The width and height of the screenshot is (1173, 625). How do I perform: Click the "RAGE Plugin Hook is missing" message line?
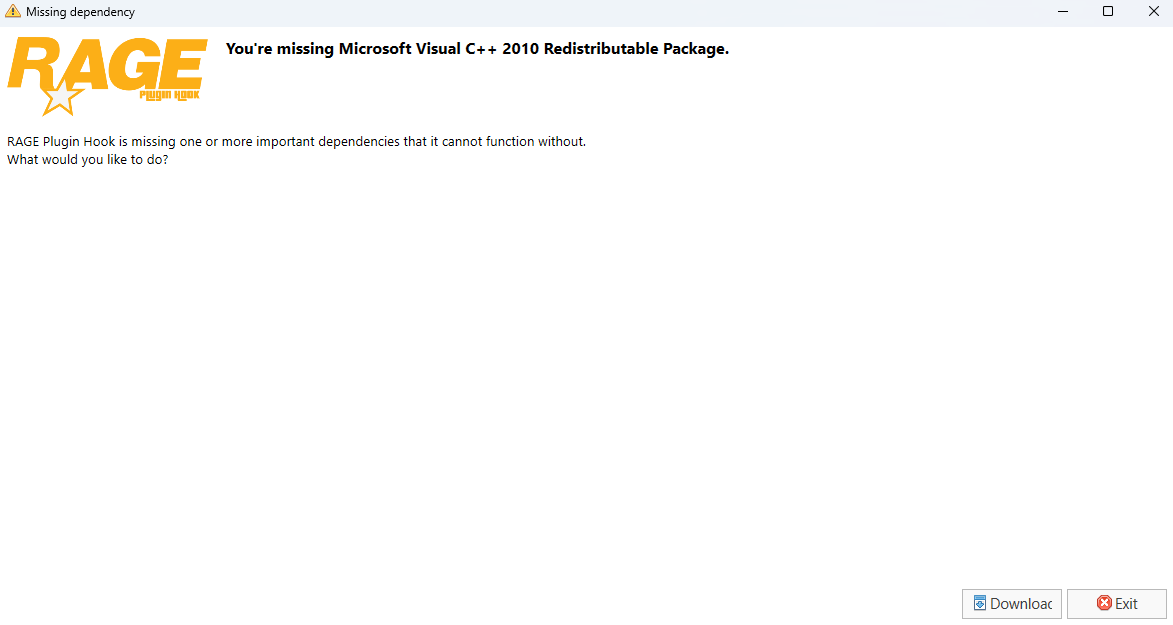pyautogui.click(x=296, y=141)
